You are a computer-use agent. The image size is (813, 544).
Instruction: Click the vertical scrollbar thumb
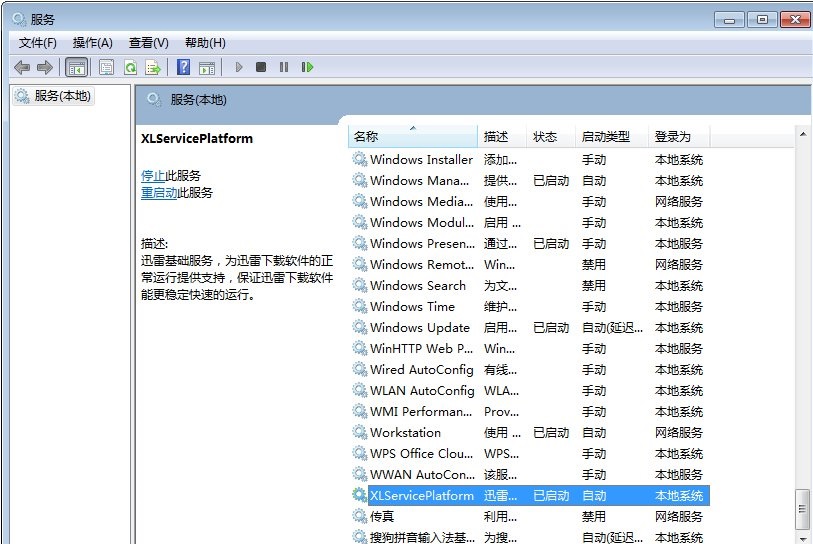point(803,509)
